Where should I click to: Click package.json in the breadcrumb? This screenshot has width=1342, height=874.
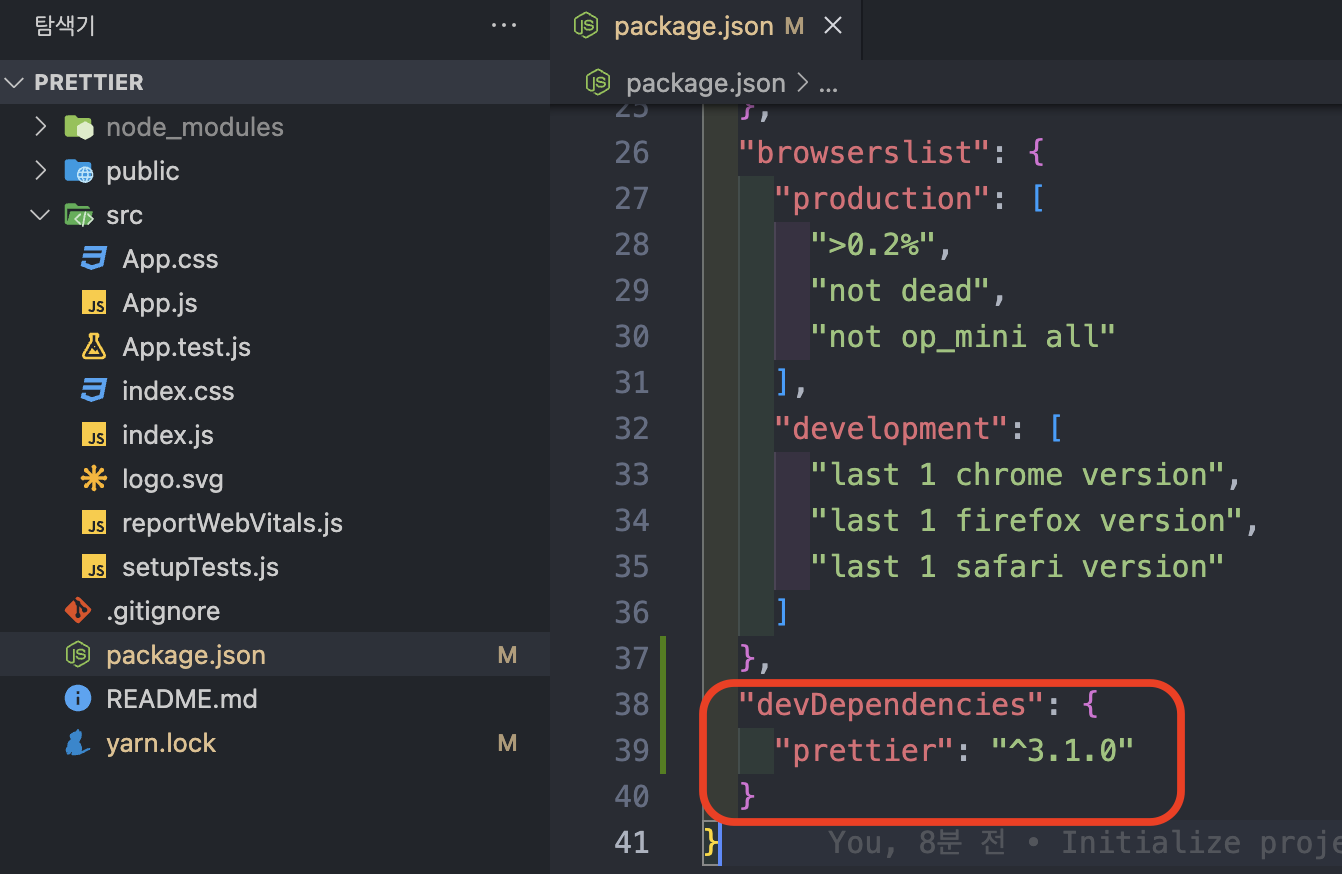click(x=705, y=84)
